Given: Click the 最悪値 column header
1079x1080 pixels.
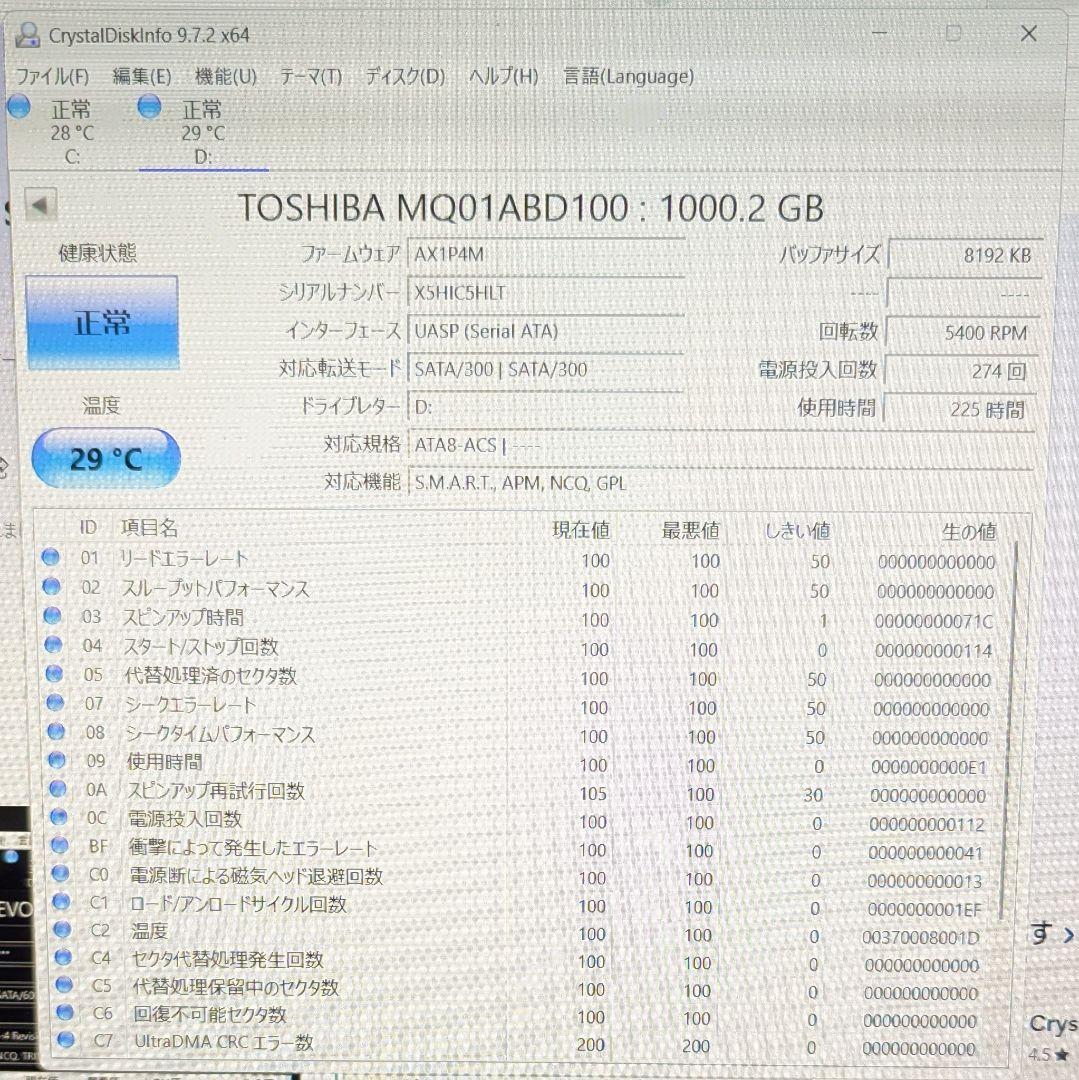Looking at the screenshot, I should [691, 530].
